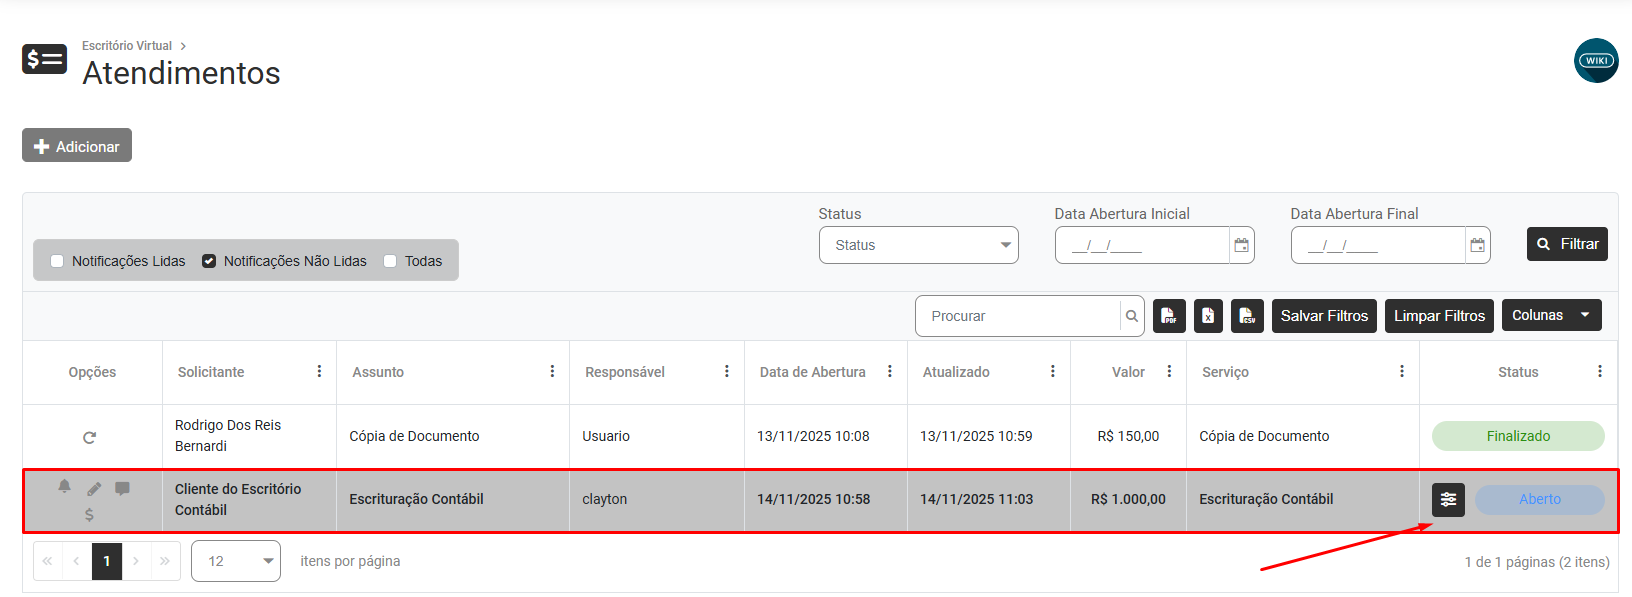Image resolution: width=1632 pixels, height=597 pixels.
Task: Check the Notificações Lidas checkbox
Action: pos(57,261)
